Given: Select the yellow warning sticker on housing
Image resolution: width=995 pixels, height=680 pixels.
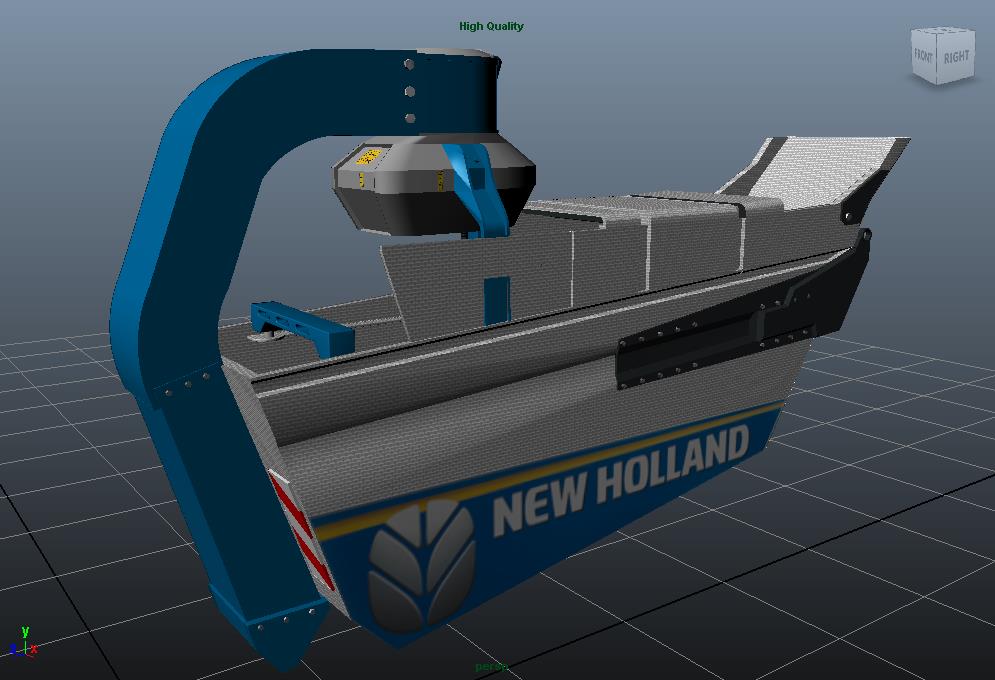Looking at the screenshot, I should coord(369,156).
